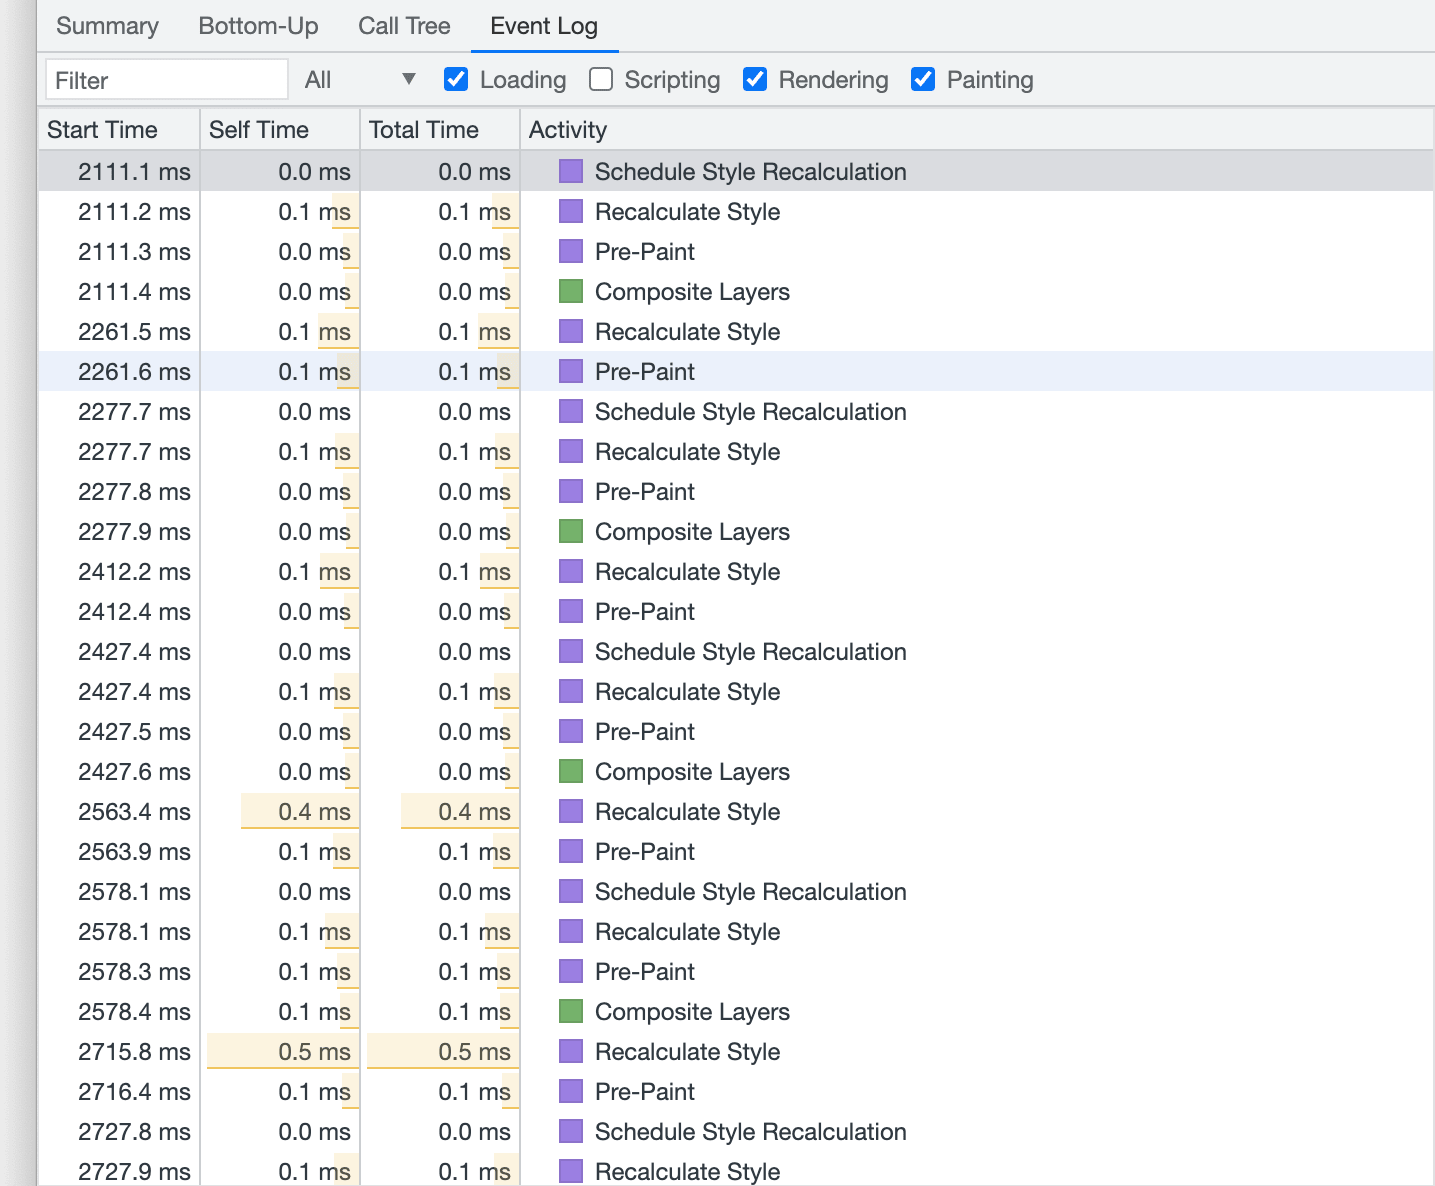
Task: Open the All duration filter dropdown
Action: [x=360, y=80]
